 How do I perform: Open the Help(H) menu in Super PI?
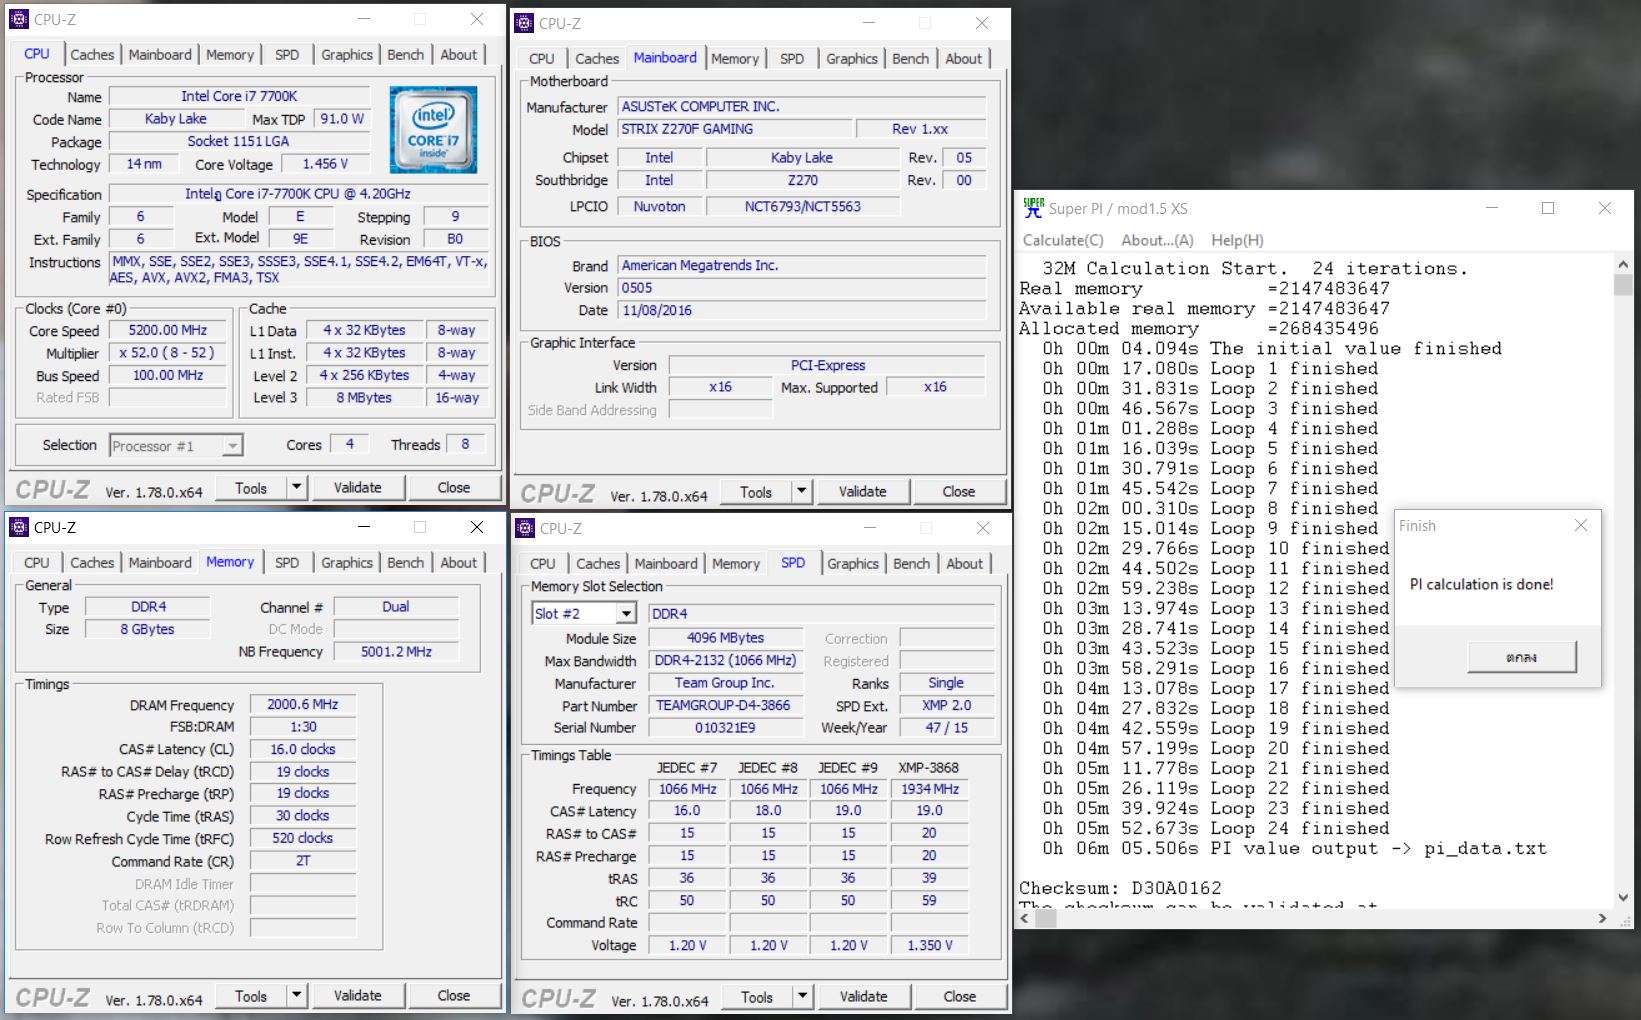[x=1237, y=240]
